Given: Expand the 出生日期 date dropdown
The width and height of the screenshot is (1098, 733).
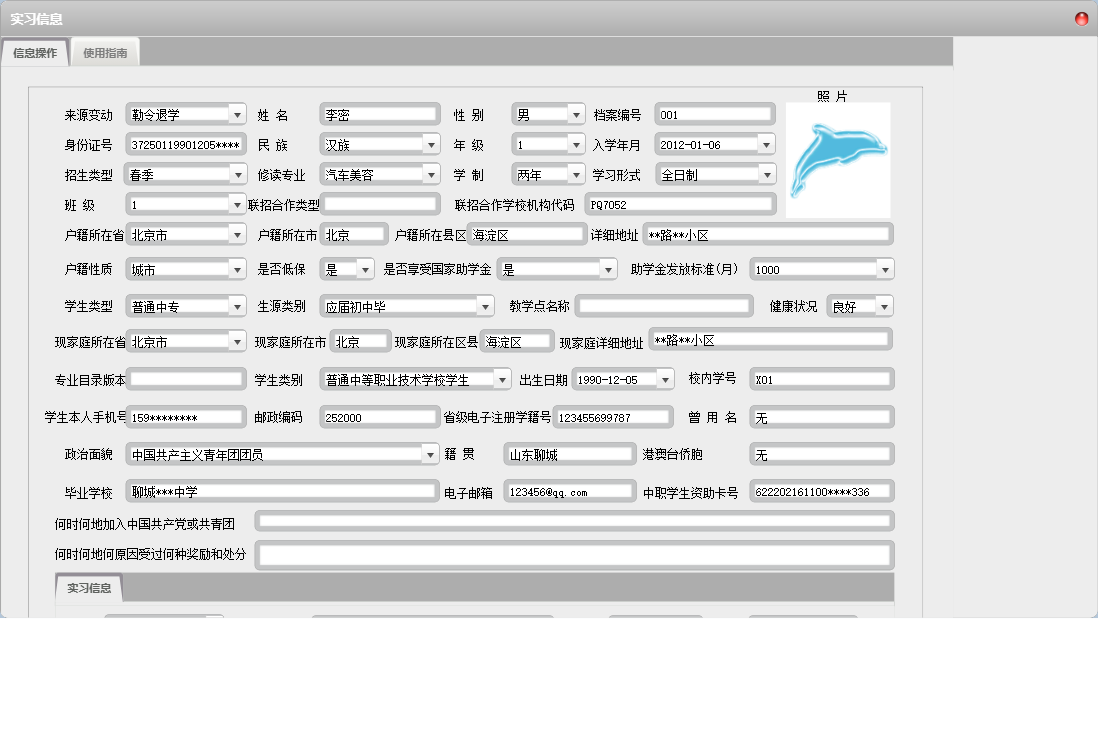Looking at the screenshot, I should (x=664, y=380).
